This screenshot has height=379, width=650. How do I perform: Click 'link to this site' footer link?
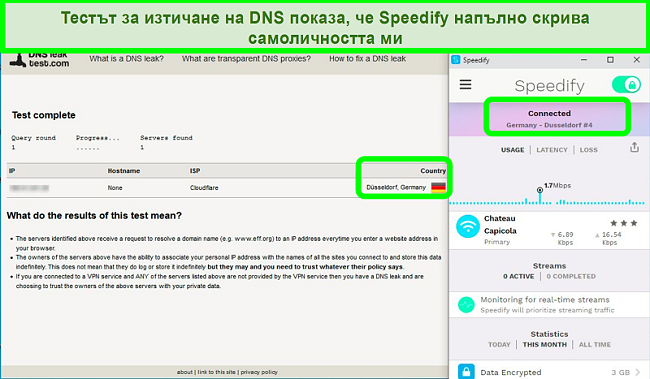pos(217,372)
